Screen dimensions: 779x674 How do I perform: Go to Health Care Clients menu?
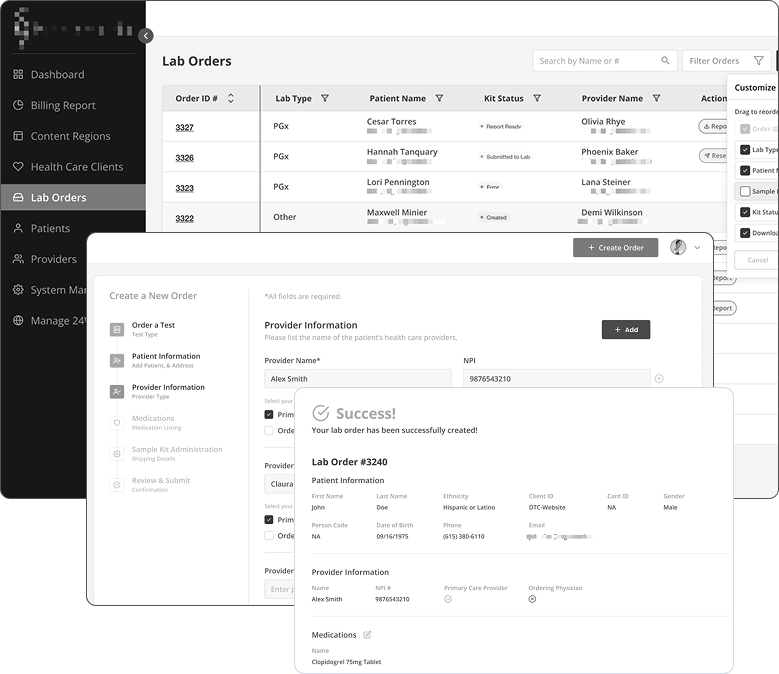(x=76, y=167)
